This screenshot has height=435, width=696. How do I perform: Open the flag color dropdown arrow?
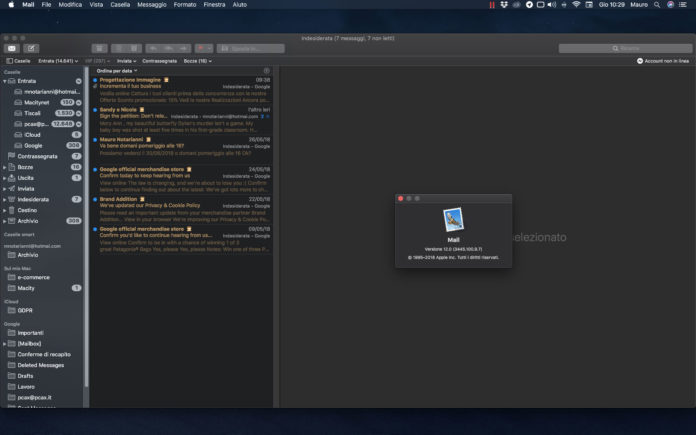210,48
